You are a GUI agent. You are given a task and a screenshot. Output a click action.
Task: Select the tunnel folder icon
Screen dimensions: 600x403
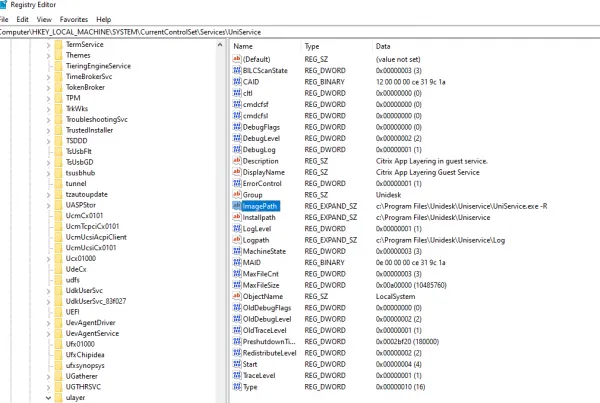click(59, 184)
